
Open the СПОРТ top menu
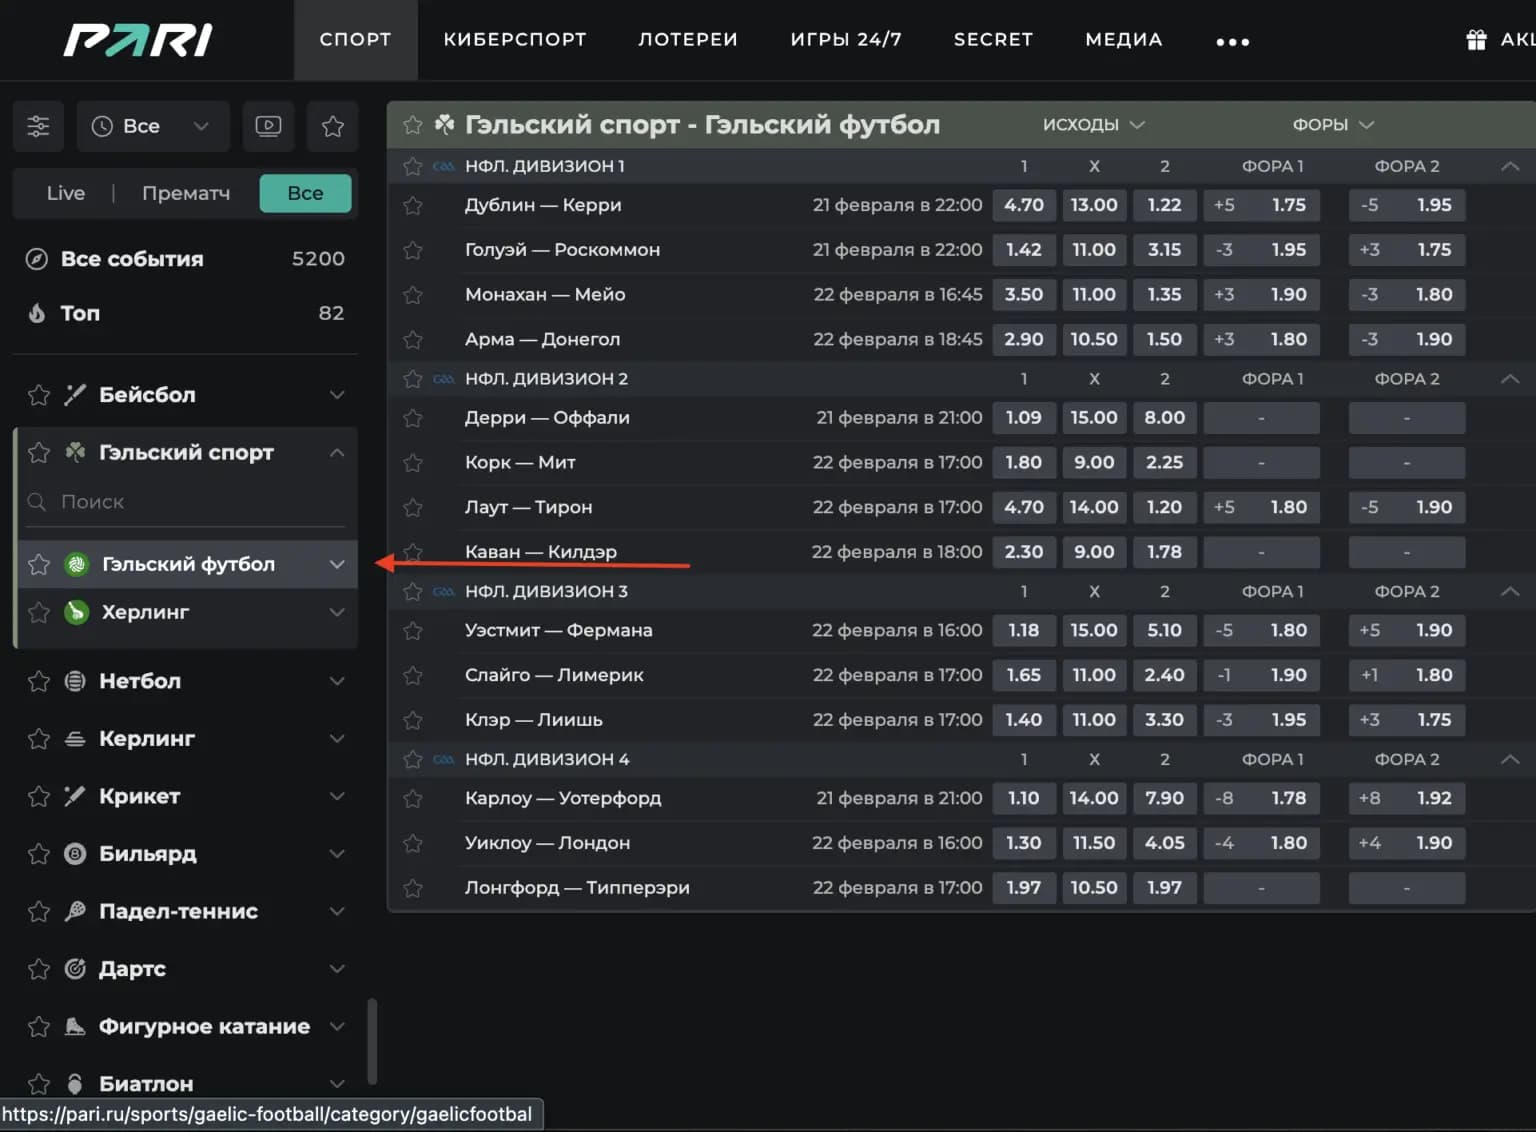click(x=355, y=40)
